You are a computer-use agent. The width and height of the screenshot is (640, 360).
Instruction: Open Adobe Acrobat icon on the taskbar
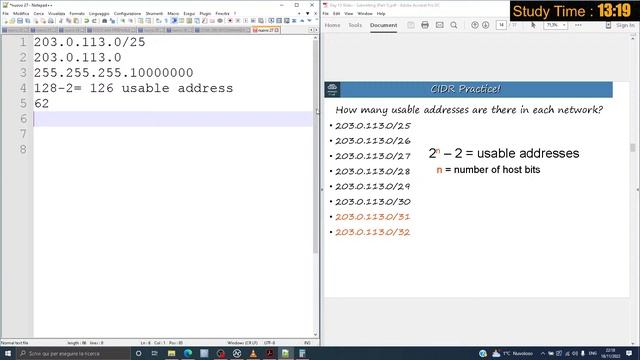pos(269,353)
